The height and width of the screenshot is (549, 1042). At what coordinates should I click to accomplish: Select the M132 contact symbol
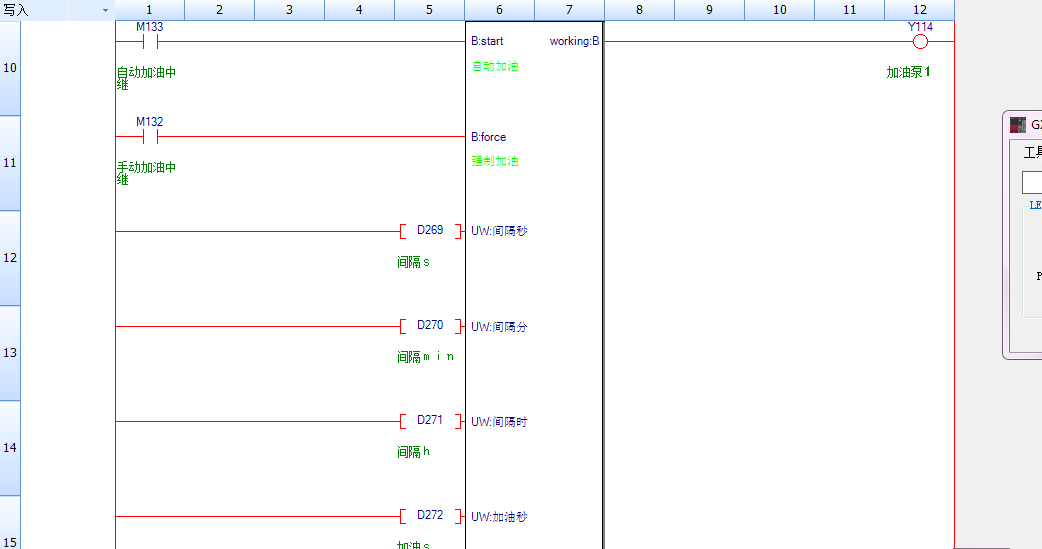[x=150, y=136]
